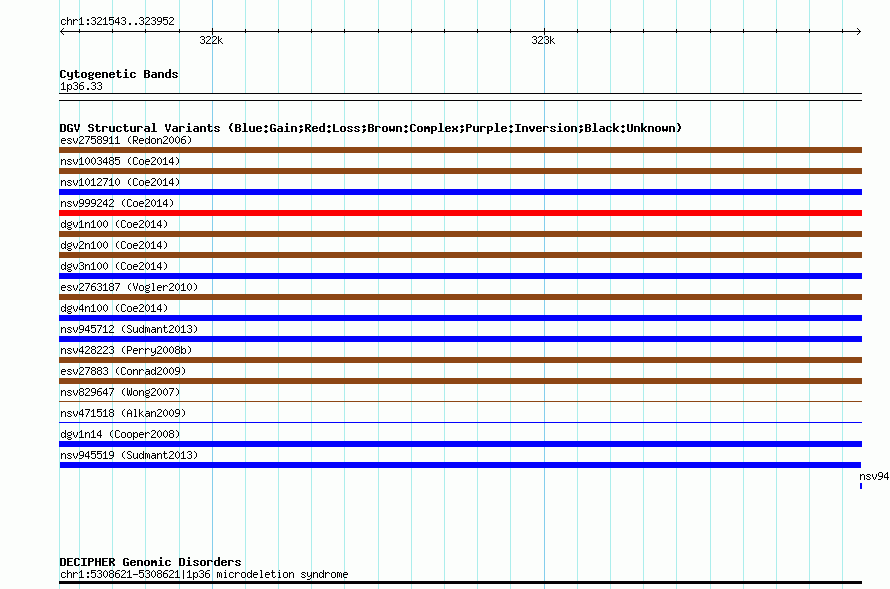Click the DECIPHER Genomic Disorders track title
Screen dimensions: 890x589
pos(150,562)
